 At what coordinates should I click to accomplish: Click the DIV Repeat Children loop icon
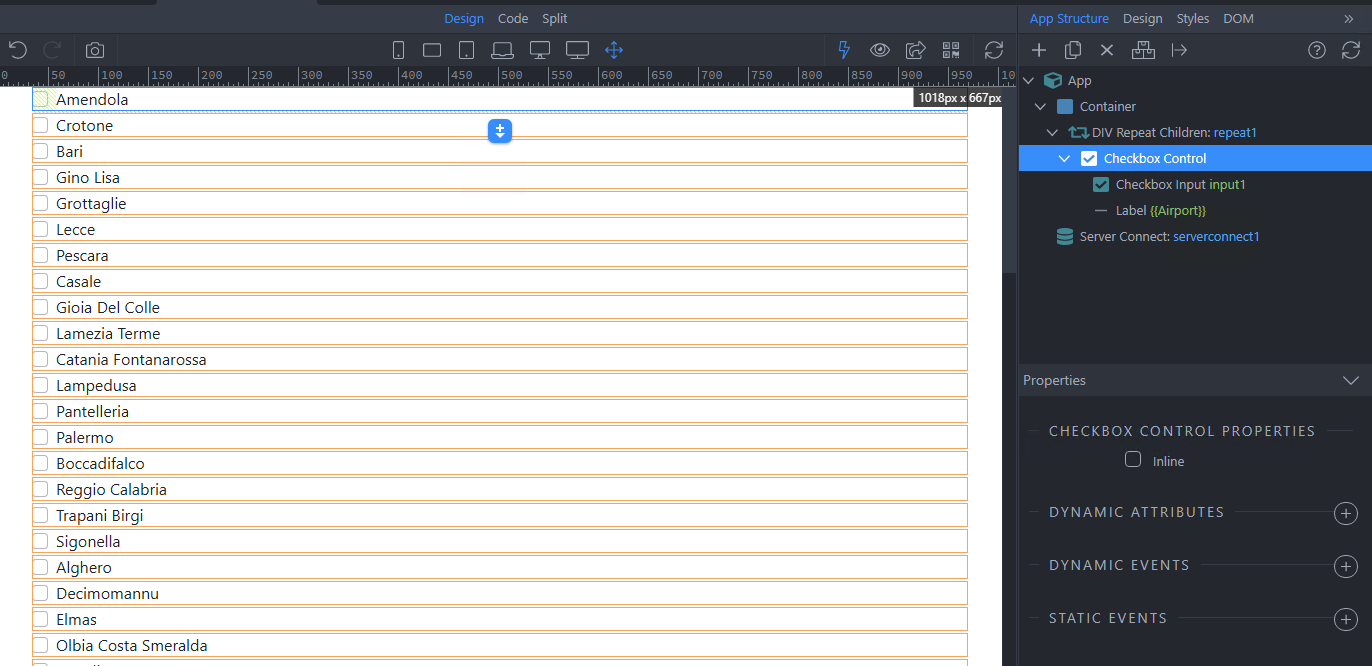[x=1078, y=132]
